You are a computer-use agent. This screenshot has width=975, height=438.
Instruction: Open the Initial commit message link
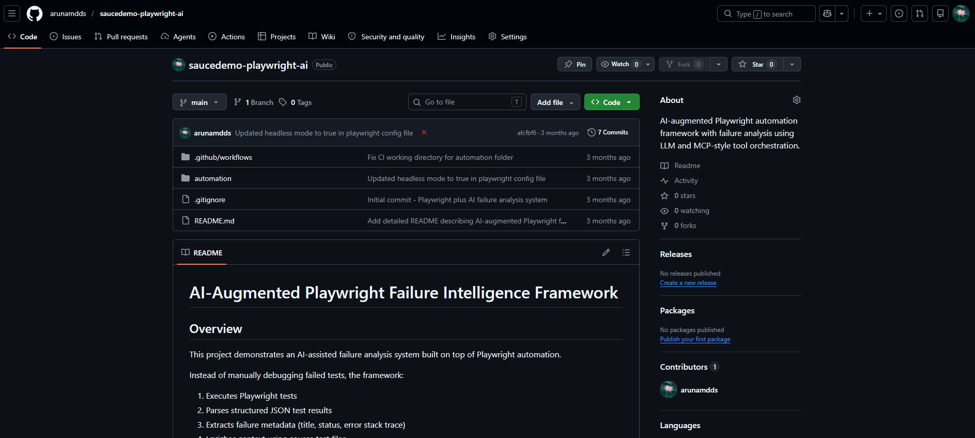pyautogui.click(x=457, y=200)
